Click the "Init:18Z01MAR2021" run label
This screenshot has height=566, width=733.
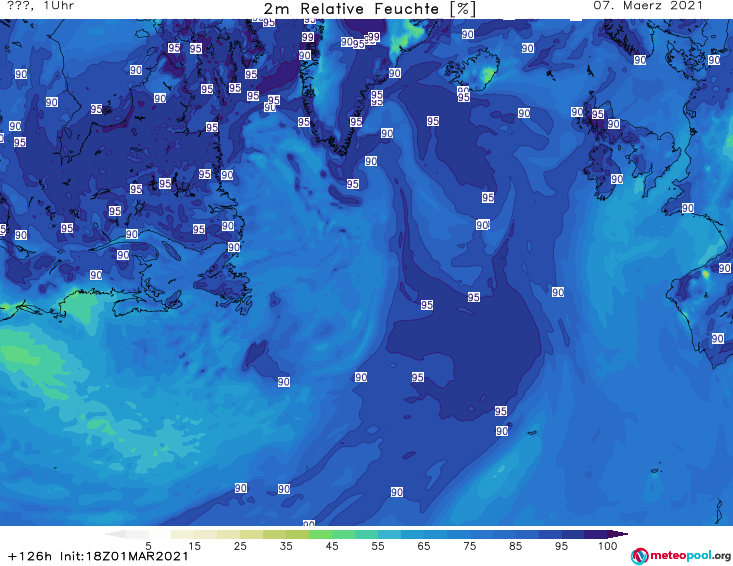124,556
